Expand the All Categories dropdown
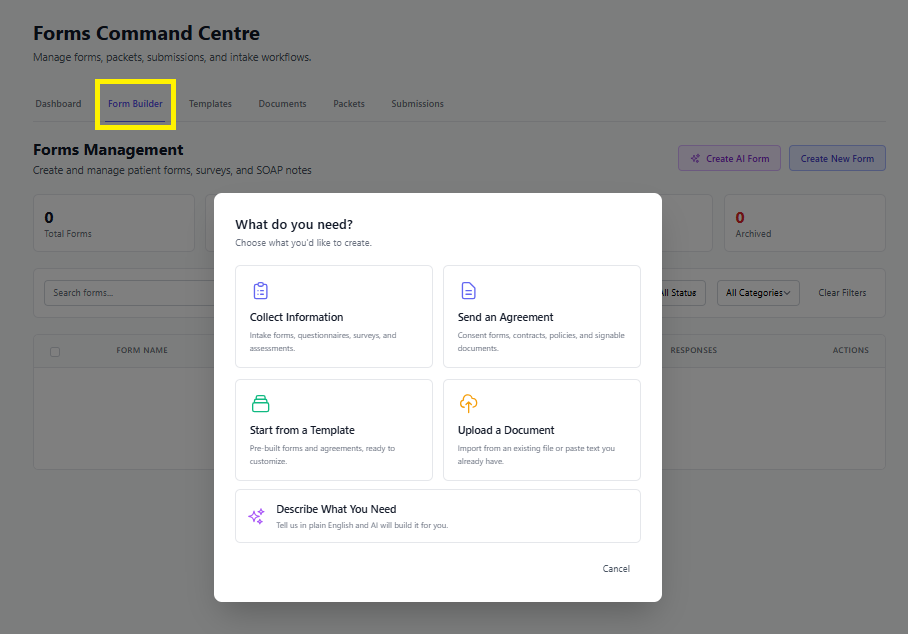This screenshot has height=634, width=908. tap(758, 293)
